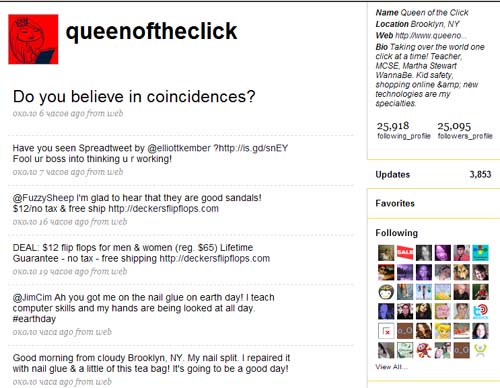Click the broken image avatar with red X
This screenshot has height=388, width=500.
point(386,331)
